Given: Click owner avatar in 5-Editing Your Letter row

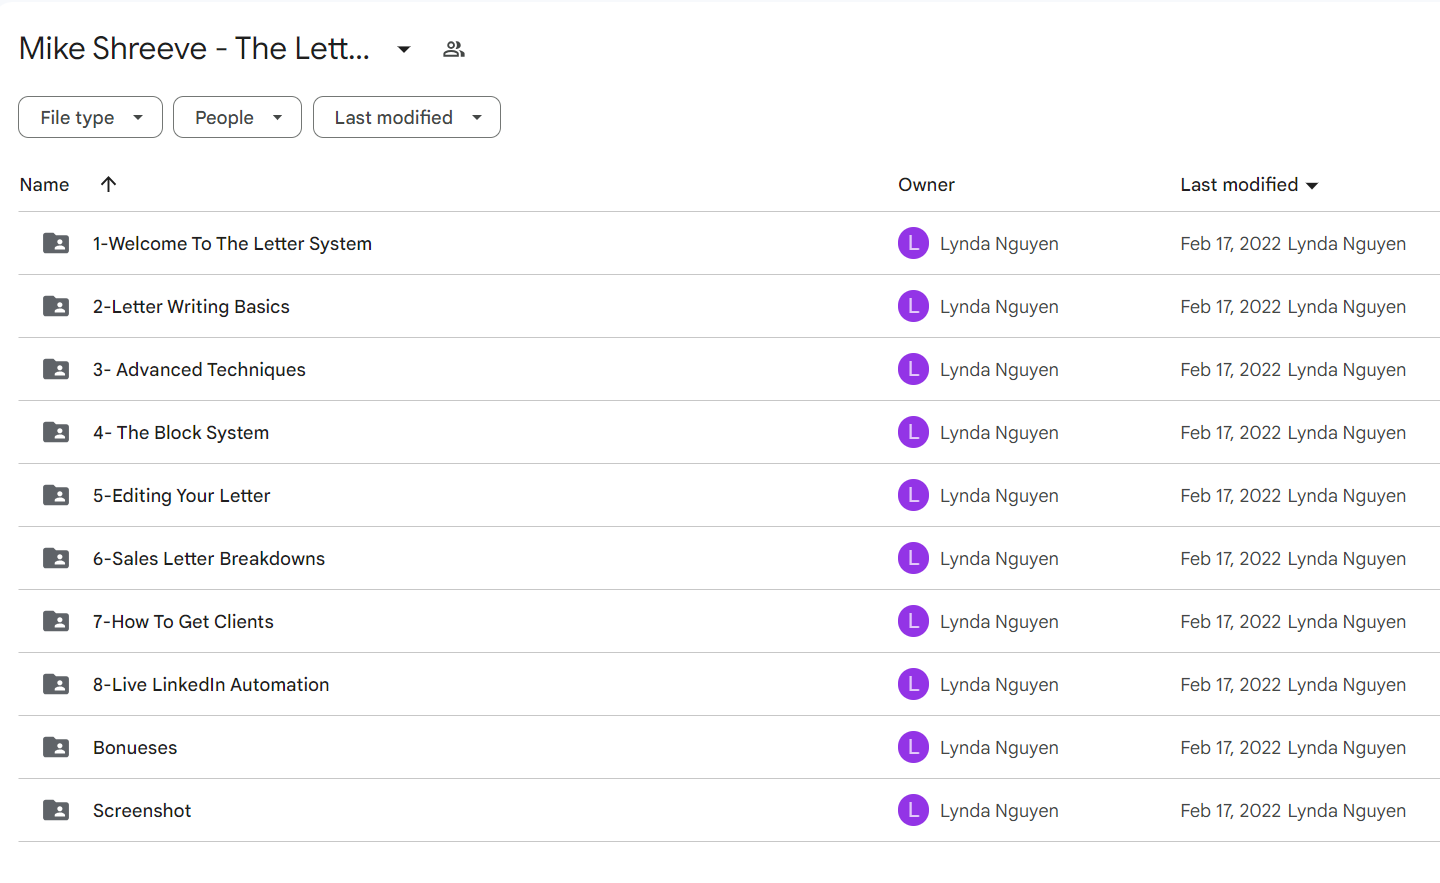Looking at the screenshot, I should pos(913,495).
